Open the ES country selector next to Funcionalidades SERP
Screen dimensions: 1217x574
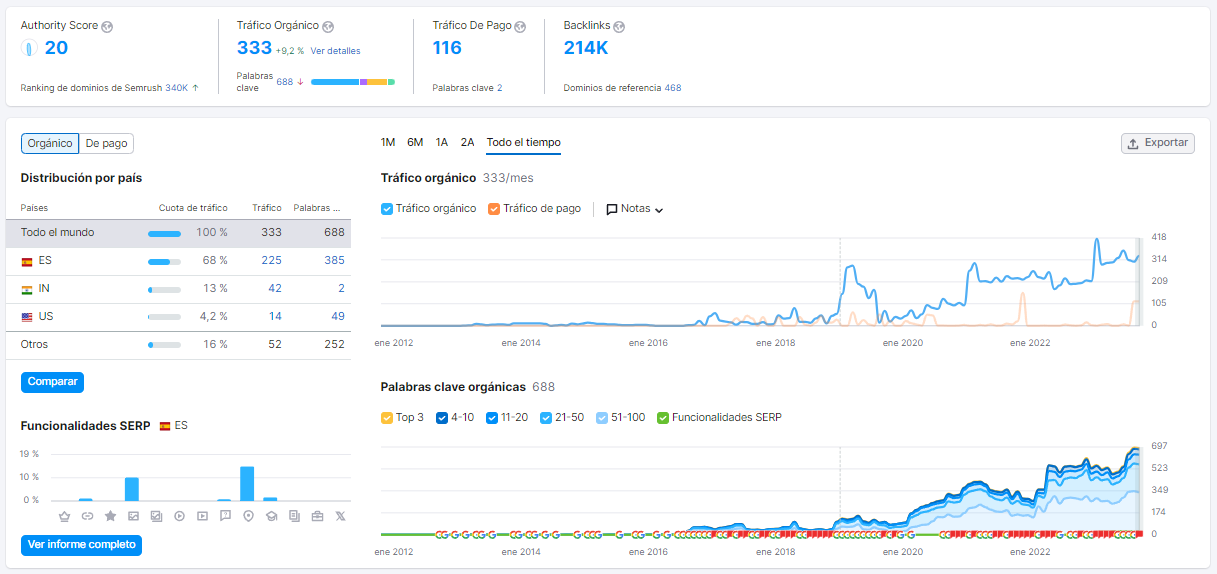(173, 425)
